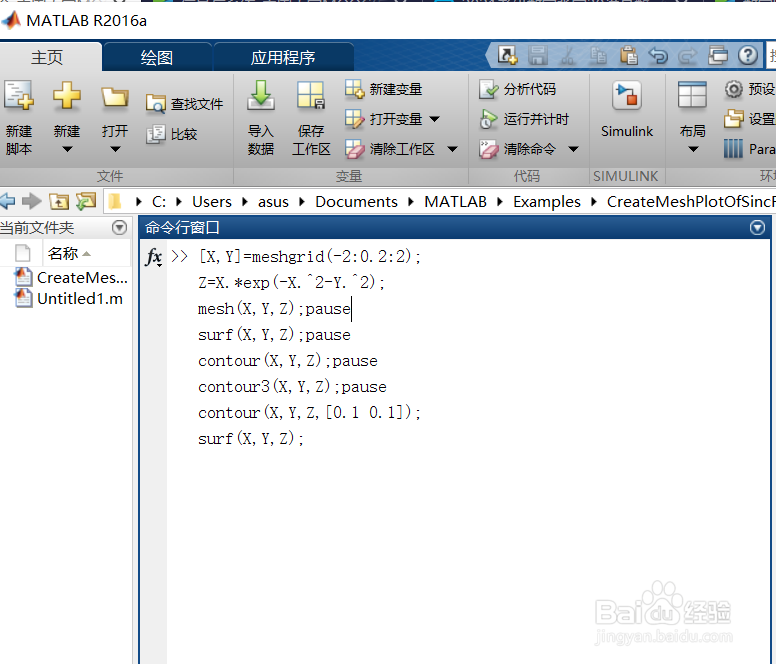This screenshot has height=664, width=776.
Task: Click the Up One Level folder icon
Action: click(x=59, y=201)
